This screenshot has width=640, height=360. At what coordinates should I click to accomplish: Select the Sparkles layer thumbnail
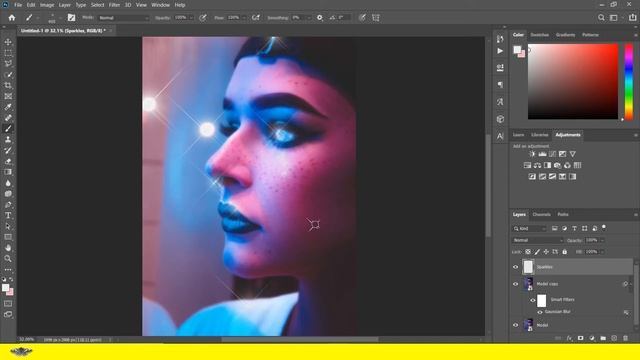click(528, 267)
